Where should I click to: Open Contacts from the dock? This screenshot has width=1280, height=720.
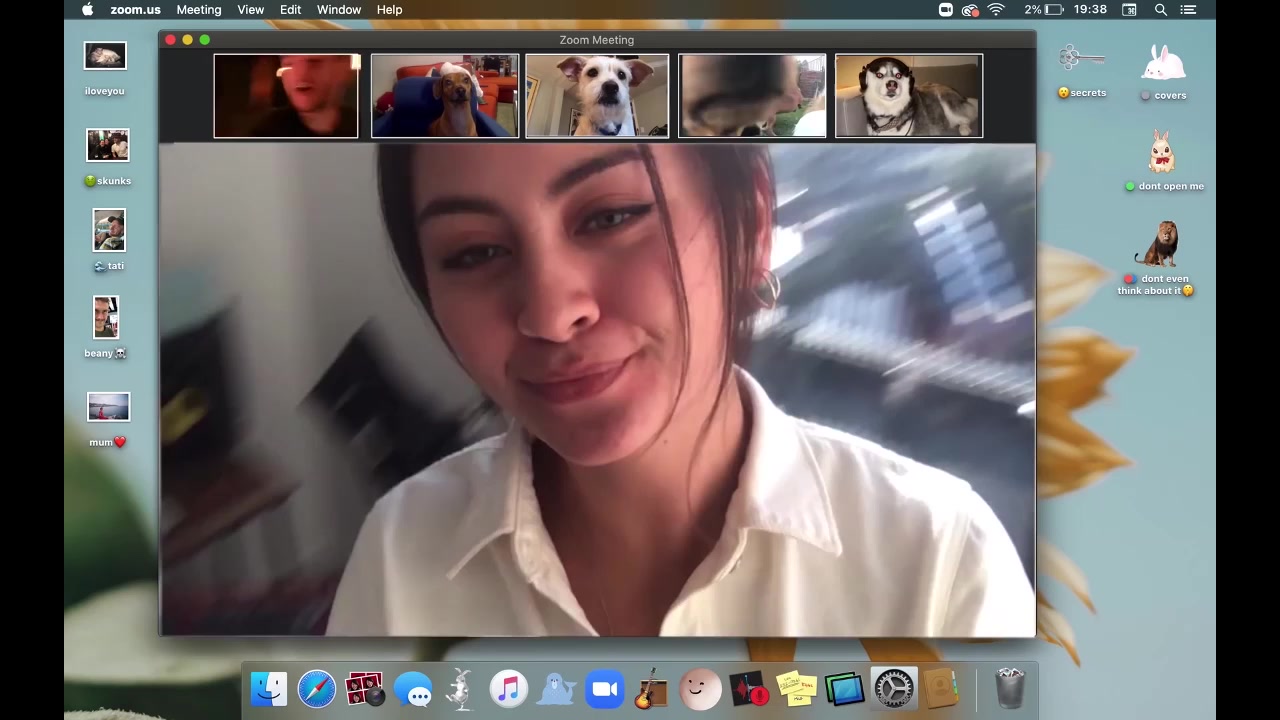[940, 689]
